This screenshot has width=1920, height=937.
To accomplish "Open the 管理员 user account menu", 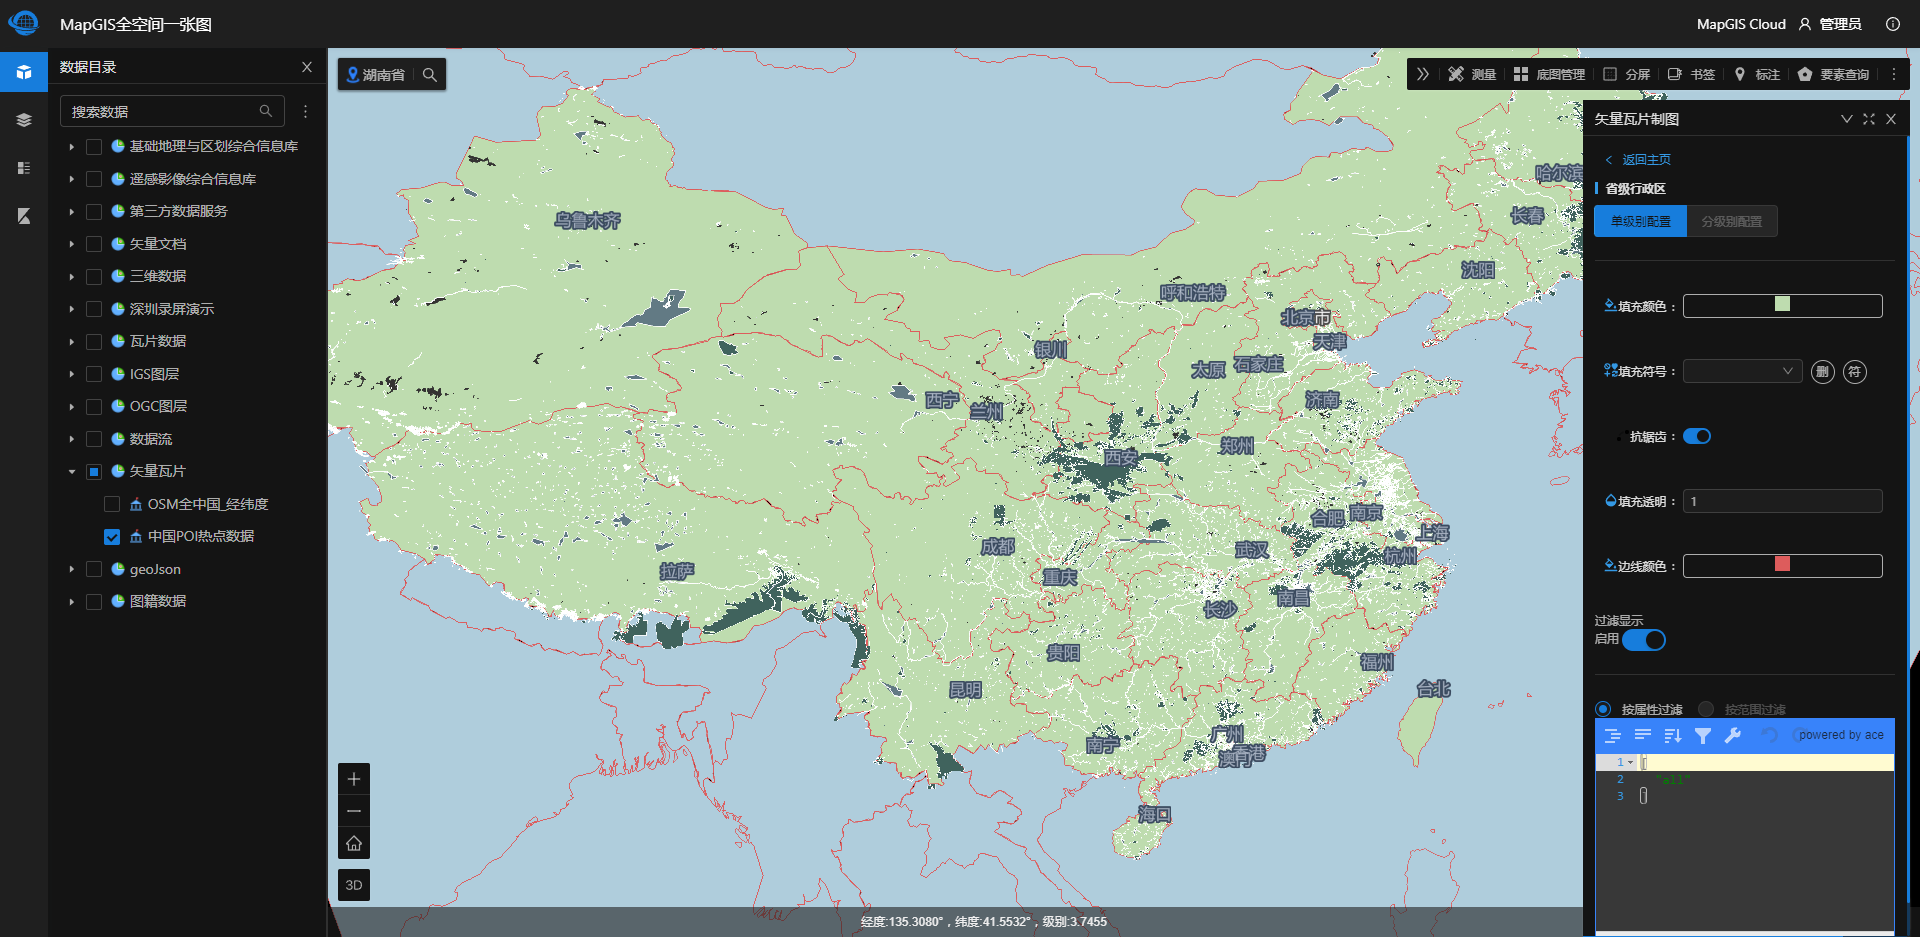I will coord(1830,24).
